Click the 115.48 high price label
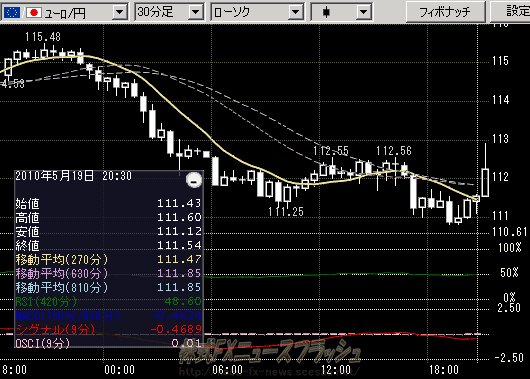This screenshot has width=530, height=379. pos(43,37)
